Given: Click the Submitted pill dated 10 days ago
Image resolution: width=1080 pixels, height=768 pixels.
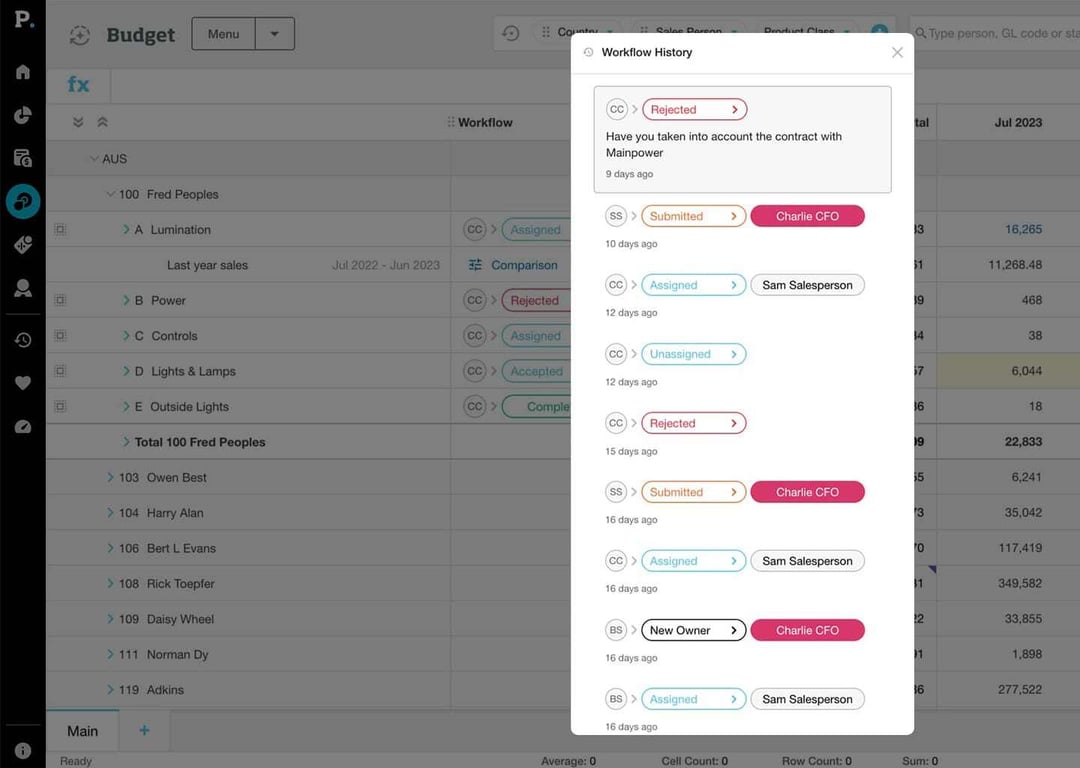Looking at the screenshot, I should [694, 216].
